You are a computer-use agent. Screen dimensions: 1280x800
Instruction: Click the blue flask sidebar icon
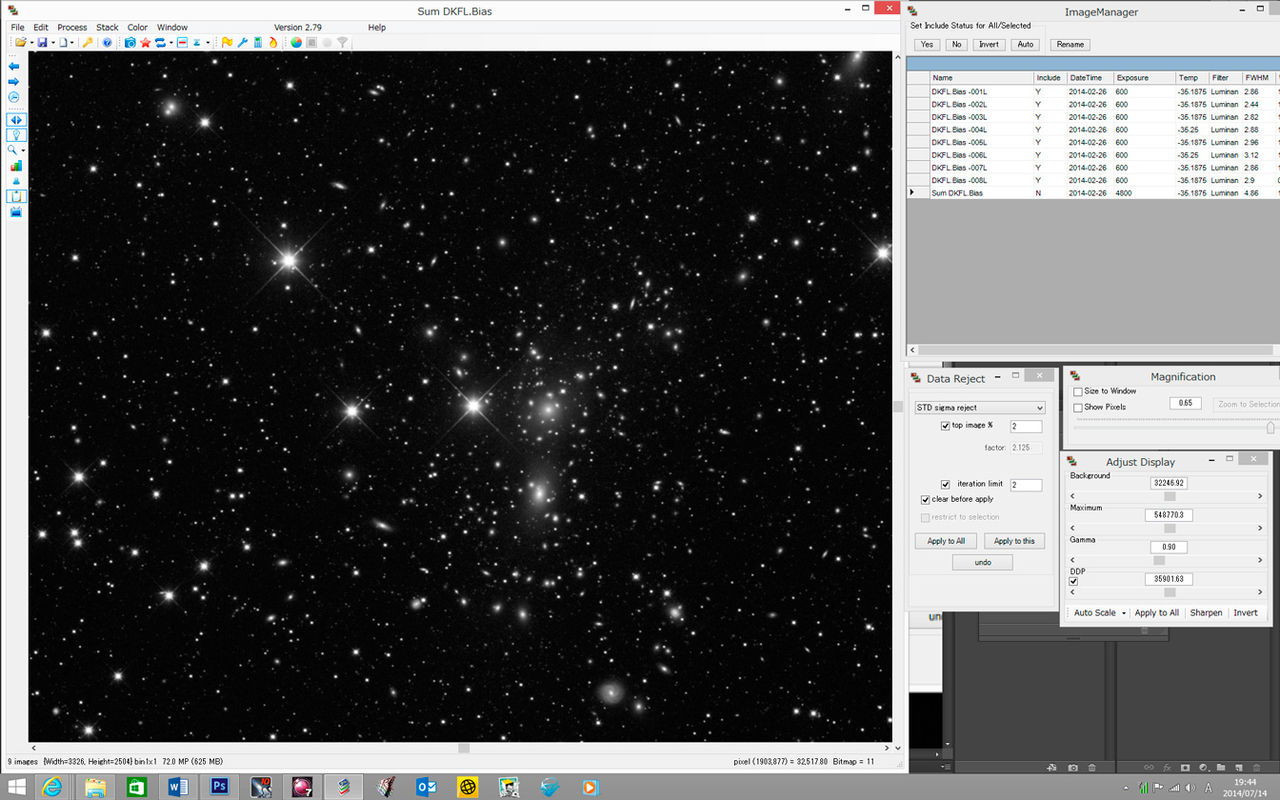pyautogui.click(x=15, y=181)
